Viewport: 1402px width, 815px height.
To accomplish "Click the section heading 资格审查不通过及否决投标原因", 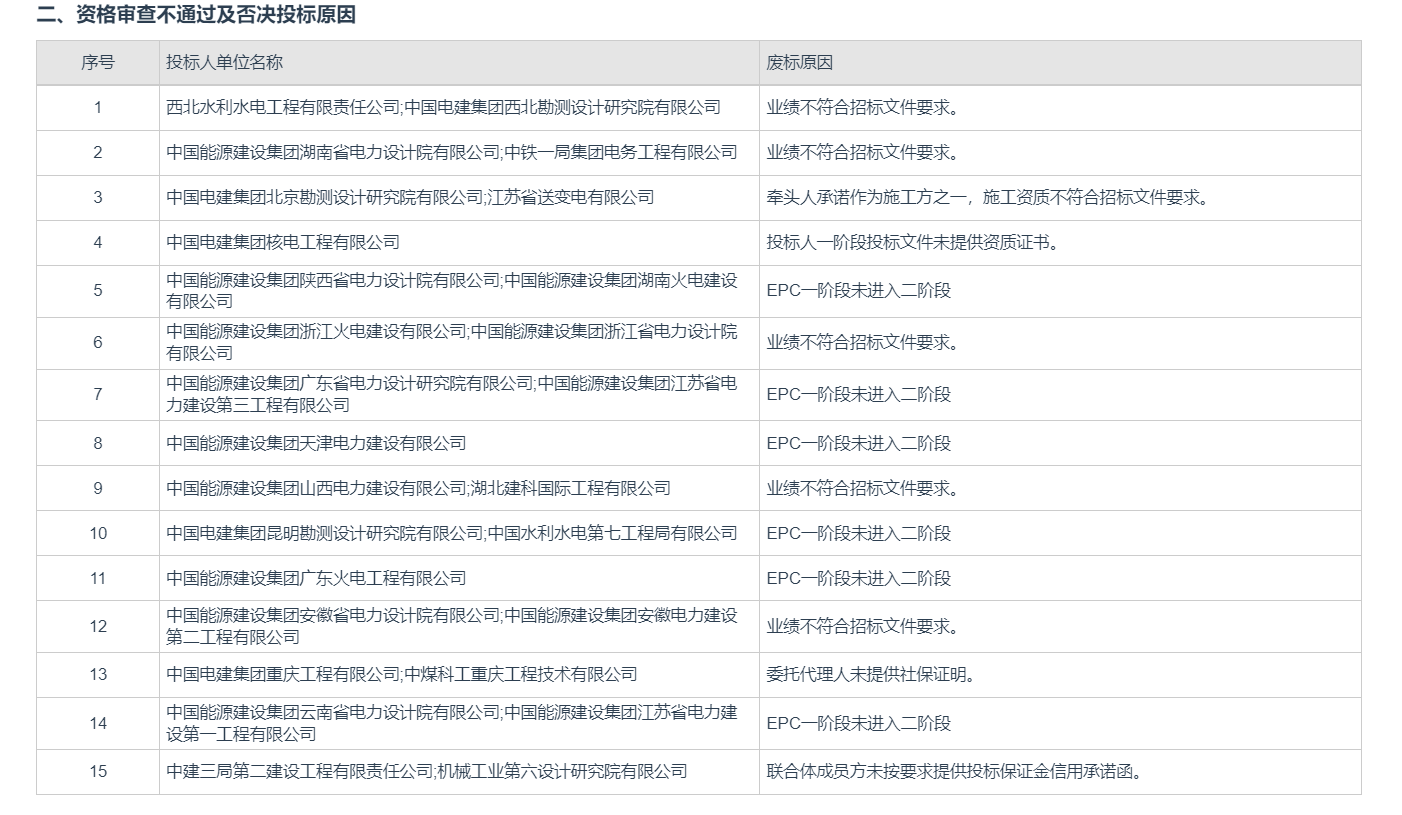I will (196, 15).
